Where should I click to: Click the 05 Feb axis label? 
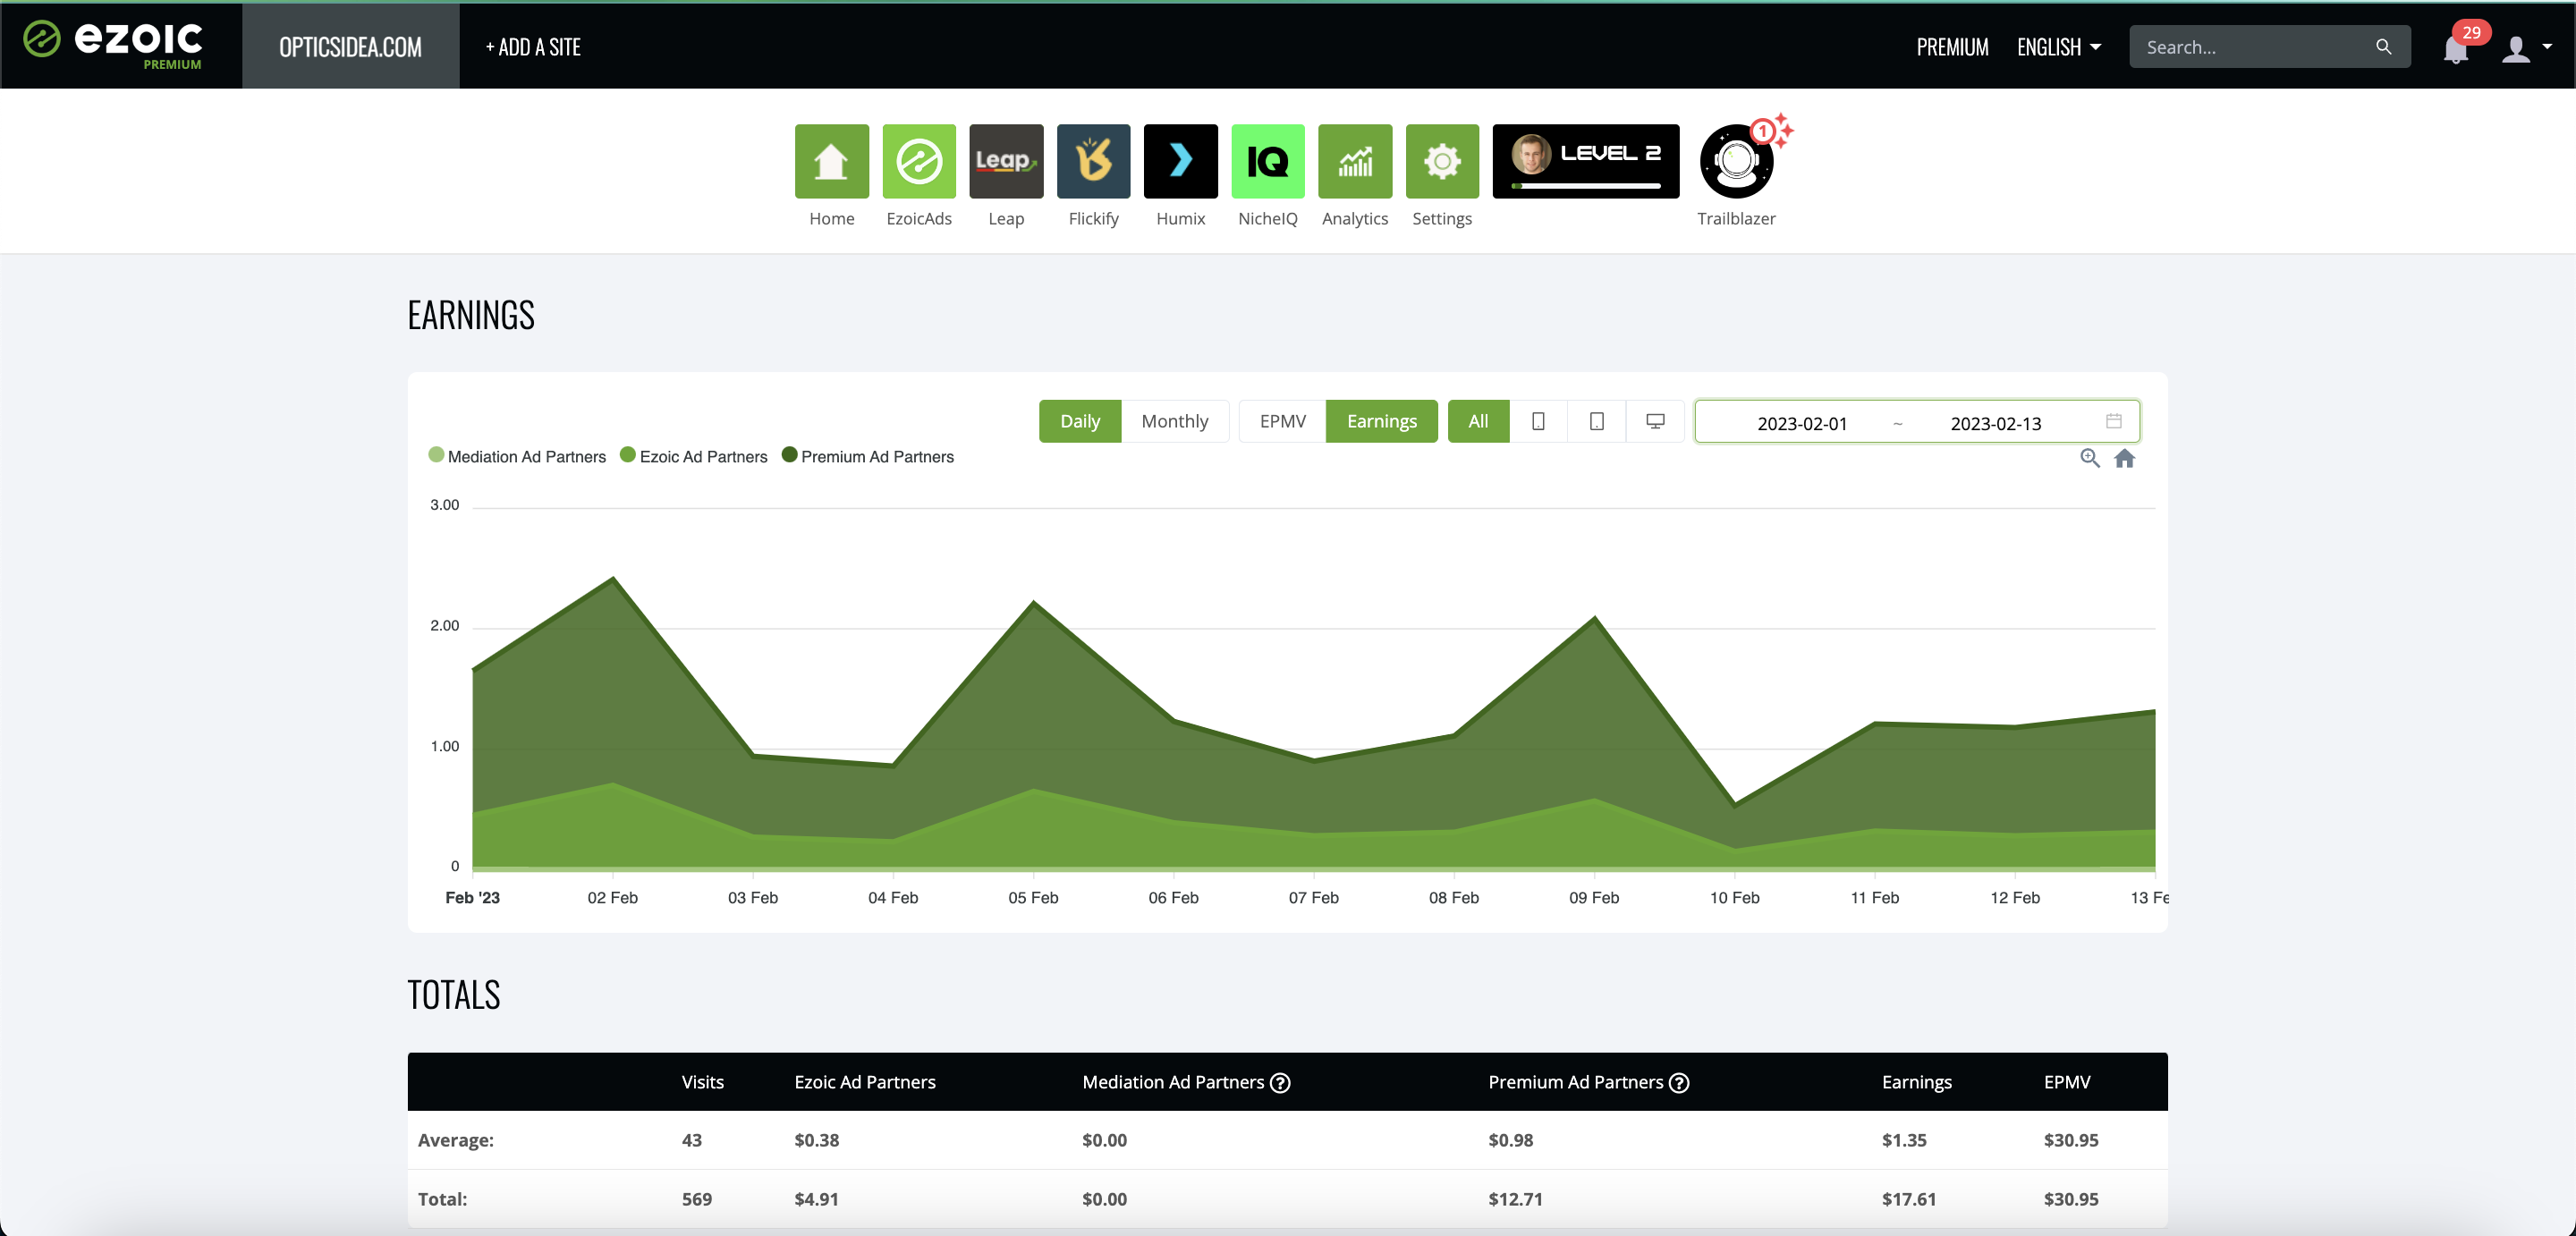[x=1033, y=897]
